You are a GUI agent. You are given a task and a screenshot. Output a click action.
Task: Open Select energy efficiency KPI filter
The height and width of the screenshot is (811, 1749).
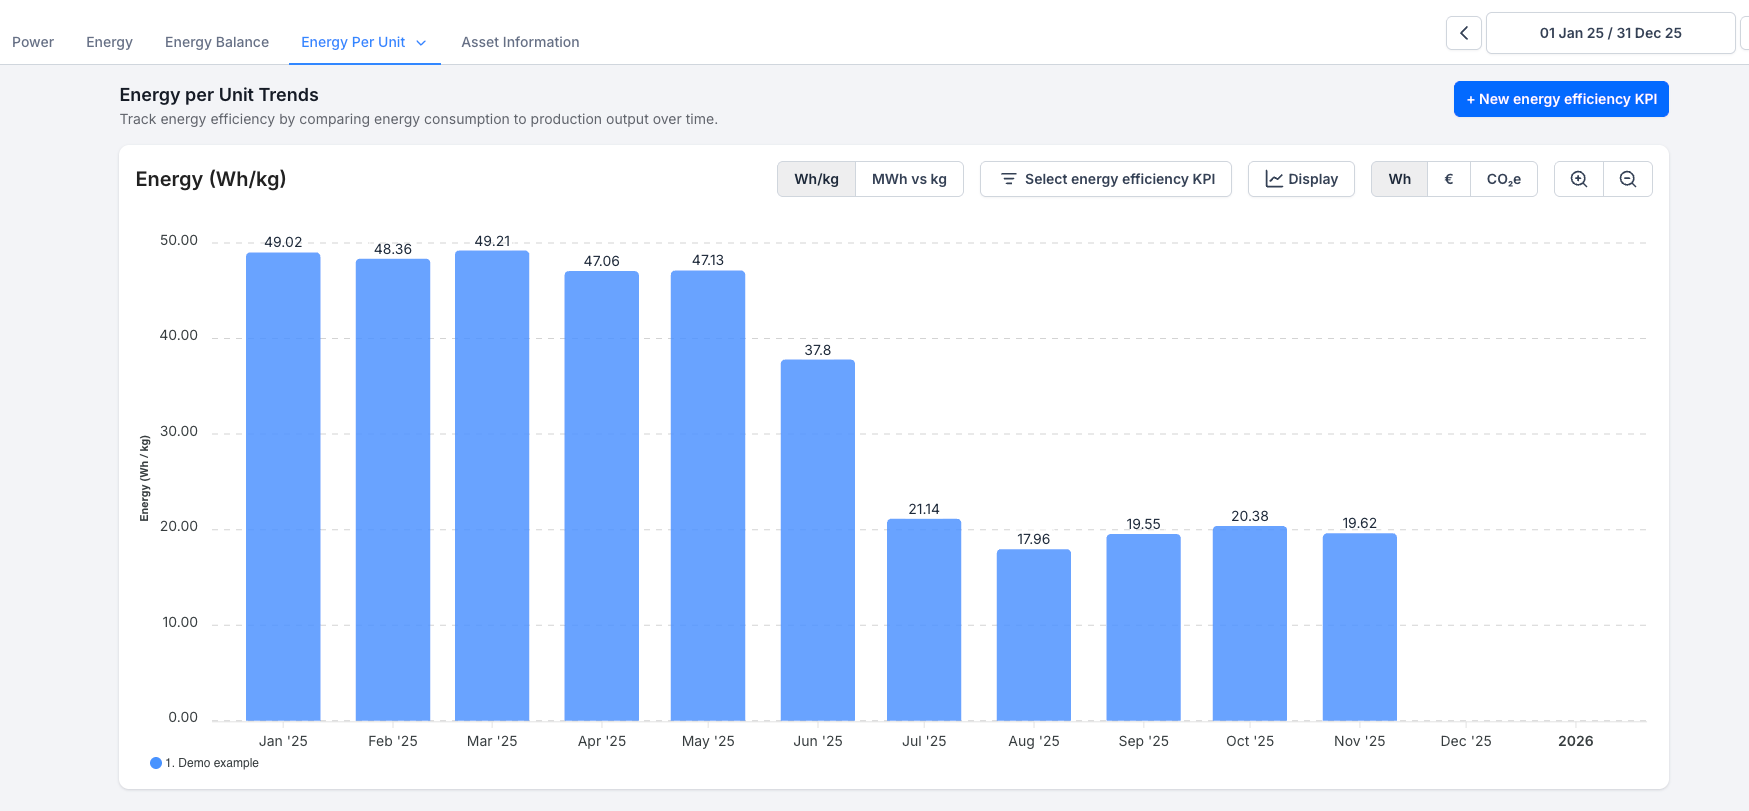[x=1106, y=179]
